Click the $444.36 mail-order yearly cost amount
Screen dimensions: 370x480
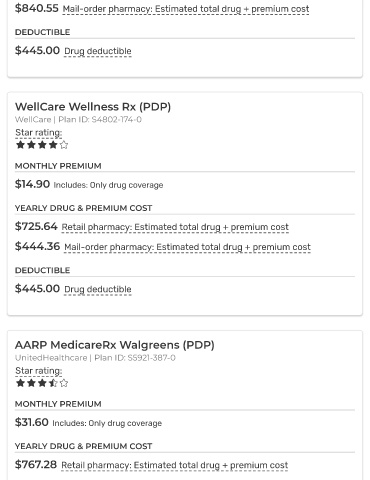point(37,246)
